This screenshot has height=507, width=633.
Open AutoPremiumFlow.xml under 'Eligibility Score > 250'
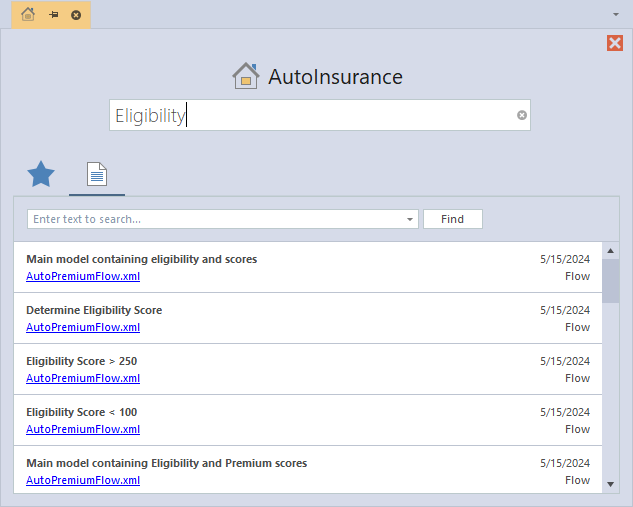[83, 378]
